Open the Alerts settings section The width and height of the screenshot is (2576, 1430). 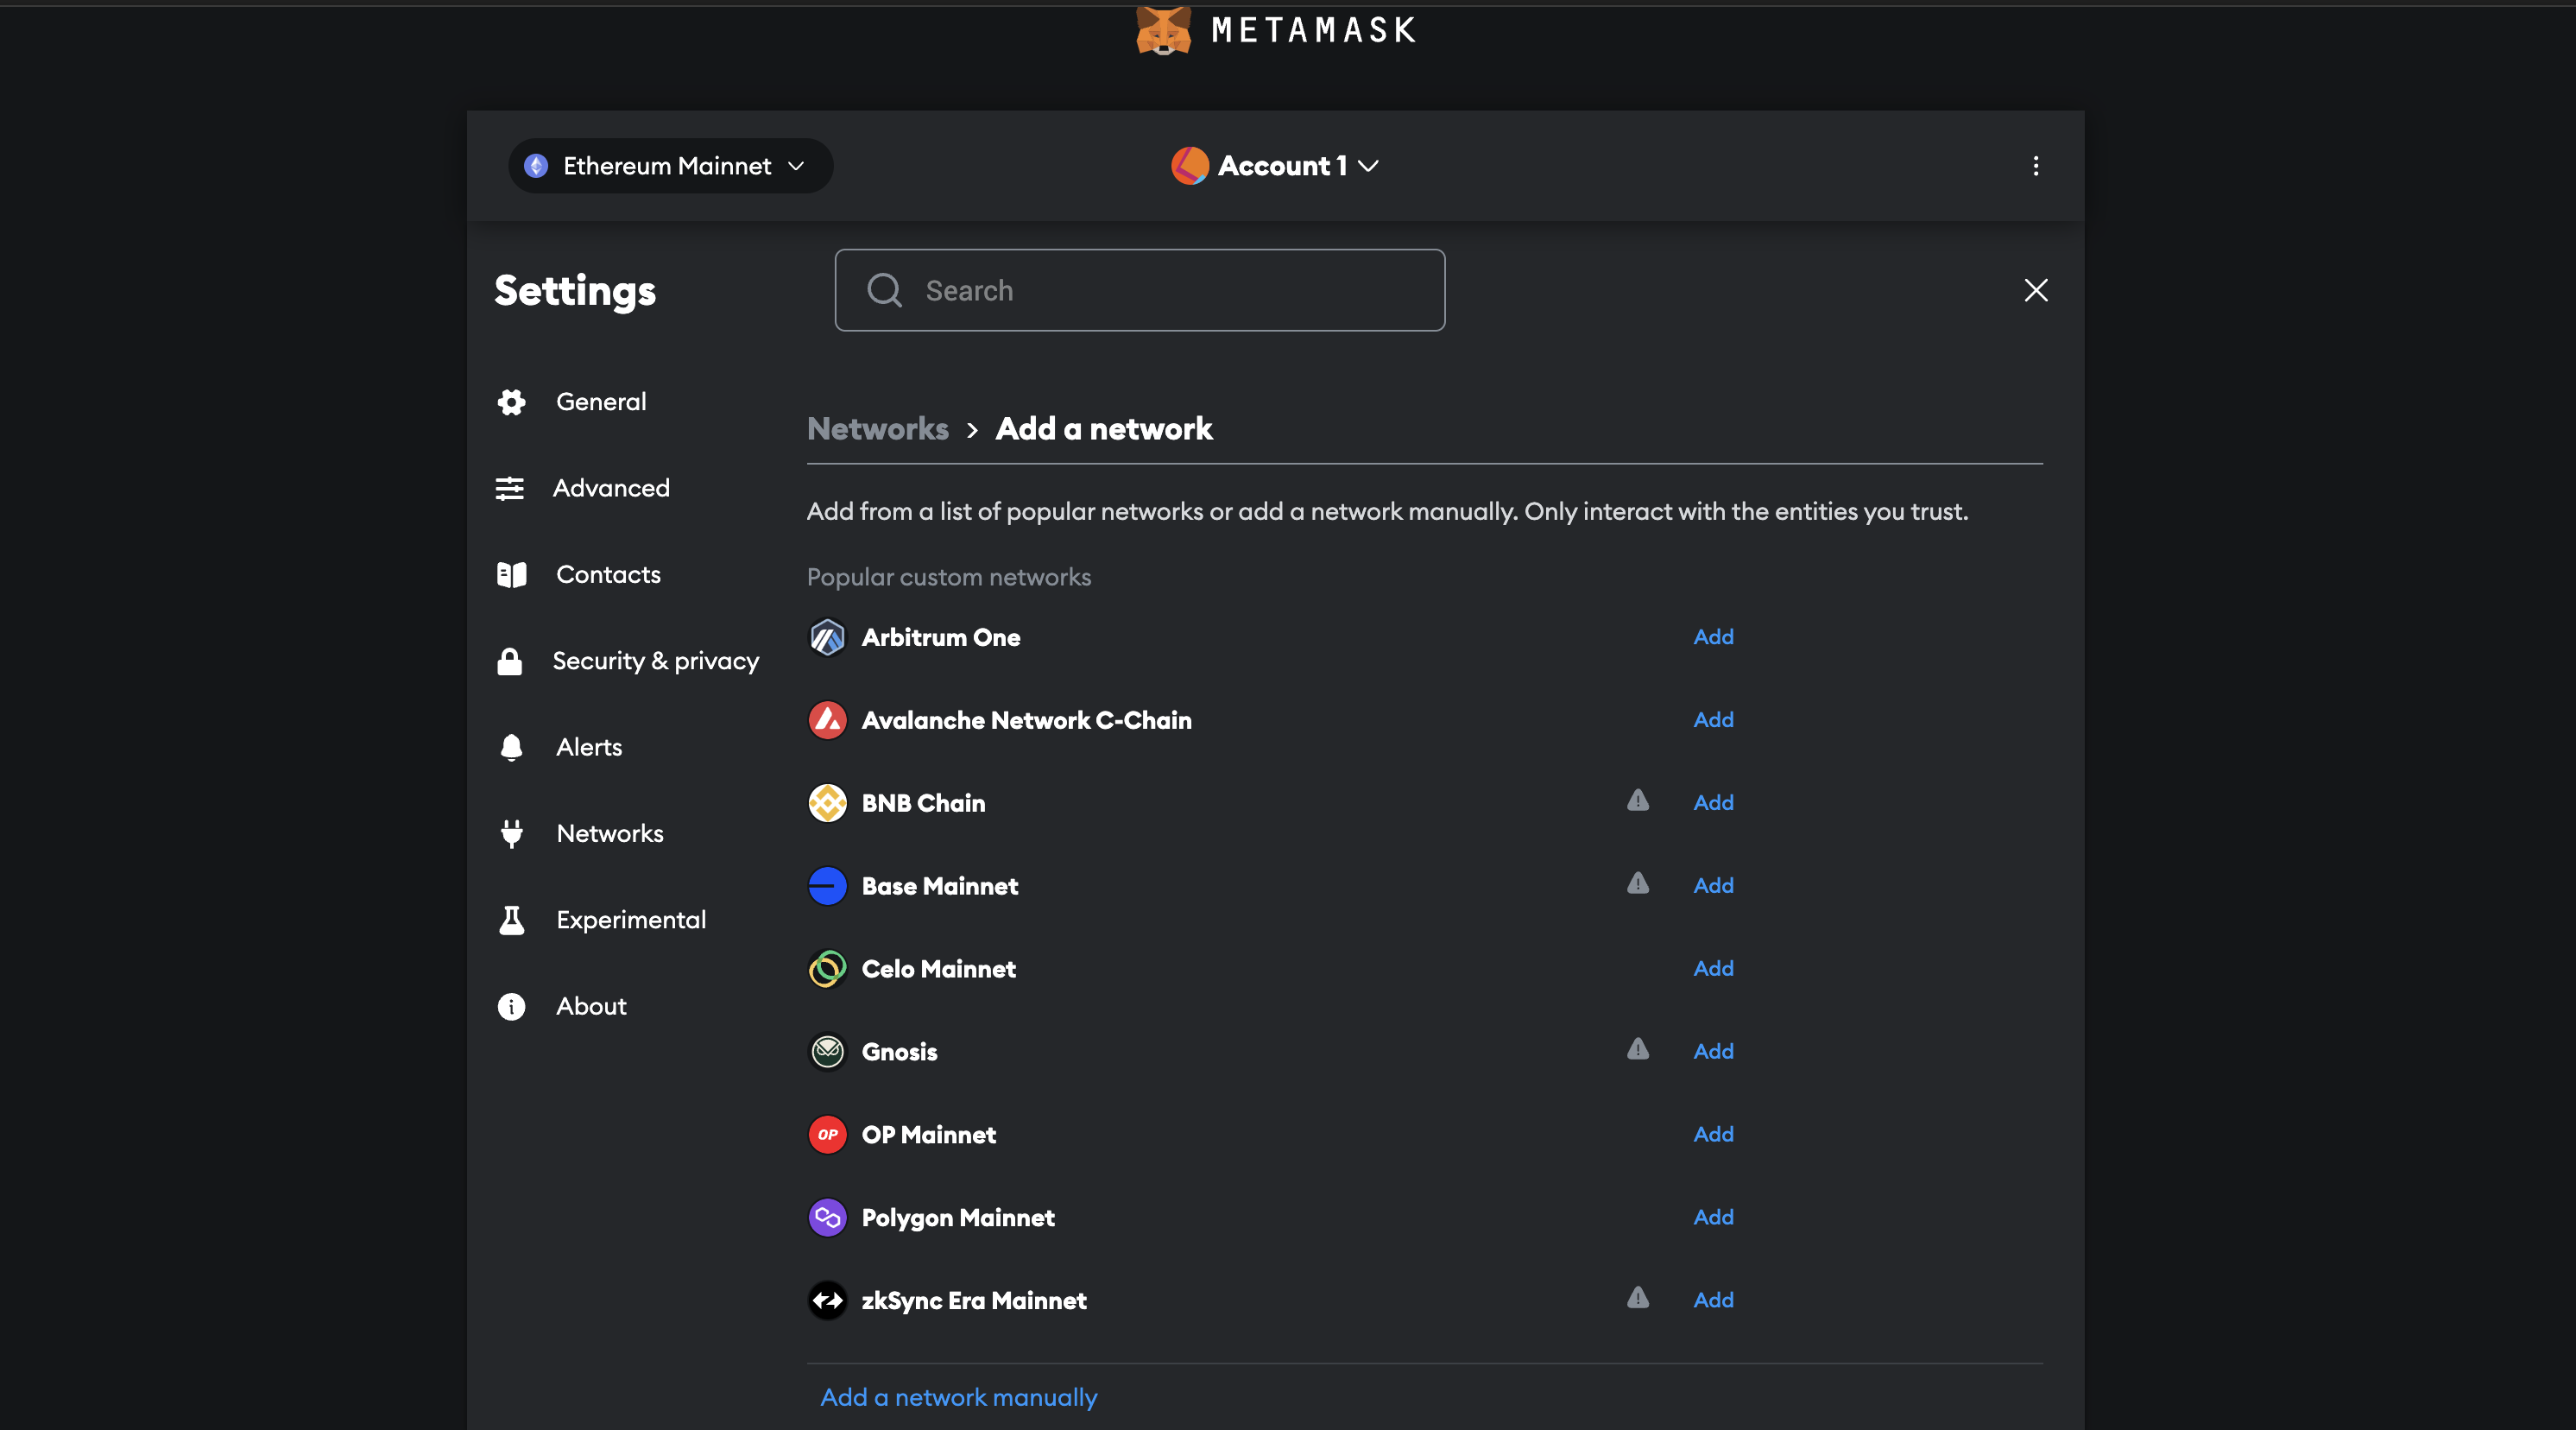tap(588, 746)
